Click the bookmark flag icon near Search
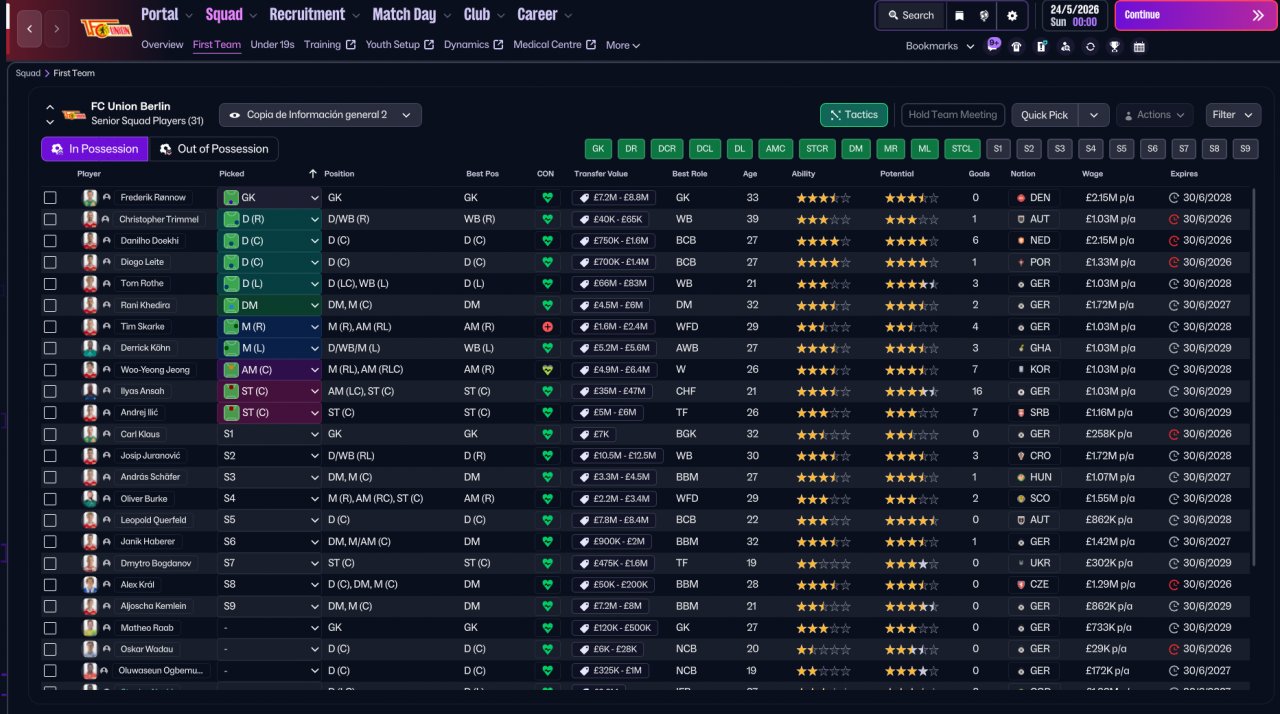Screen dimensions: 1280x714 (960, 15)
